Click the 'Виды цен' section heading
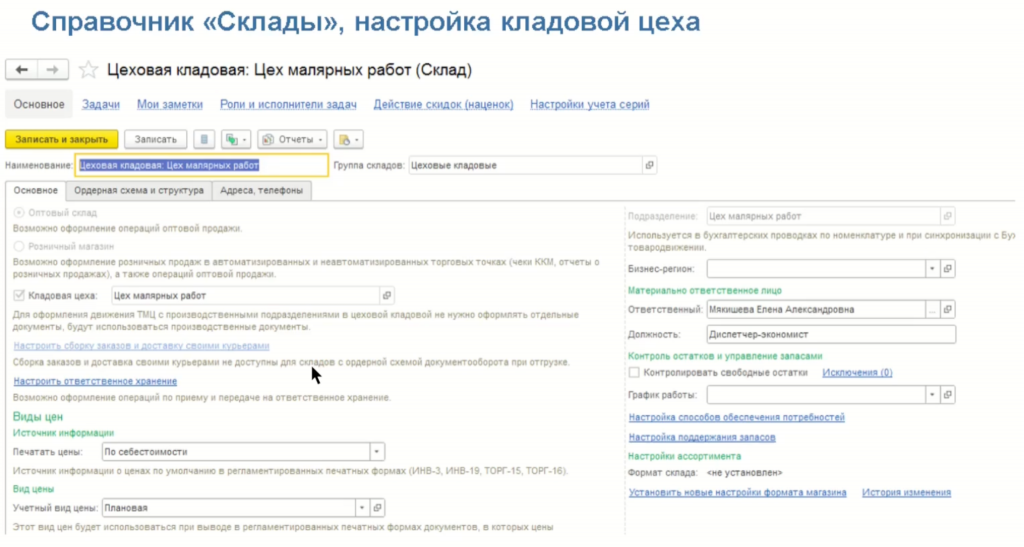 pyautogui.click(x=38, y=416)
